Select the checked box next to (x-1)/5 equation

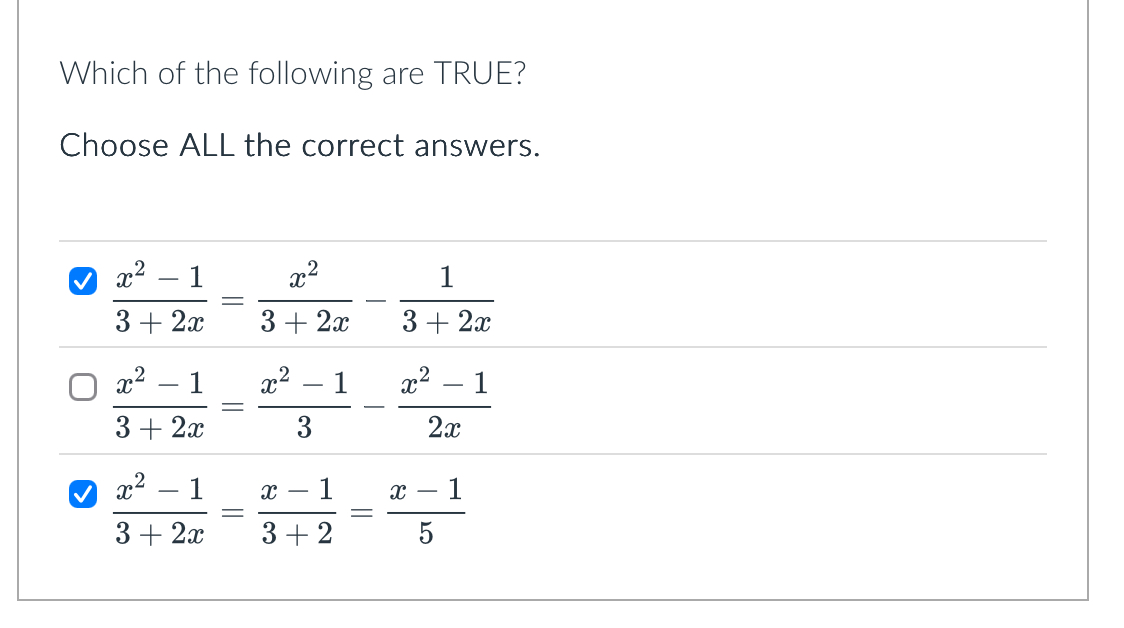point(82,492)
